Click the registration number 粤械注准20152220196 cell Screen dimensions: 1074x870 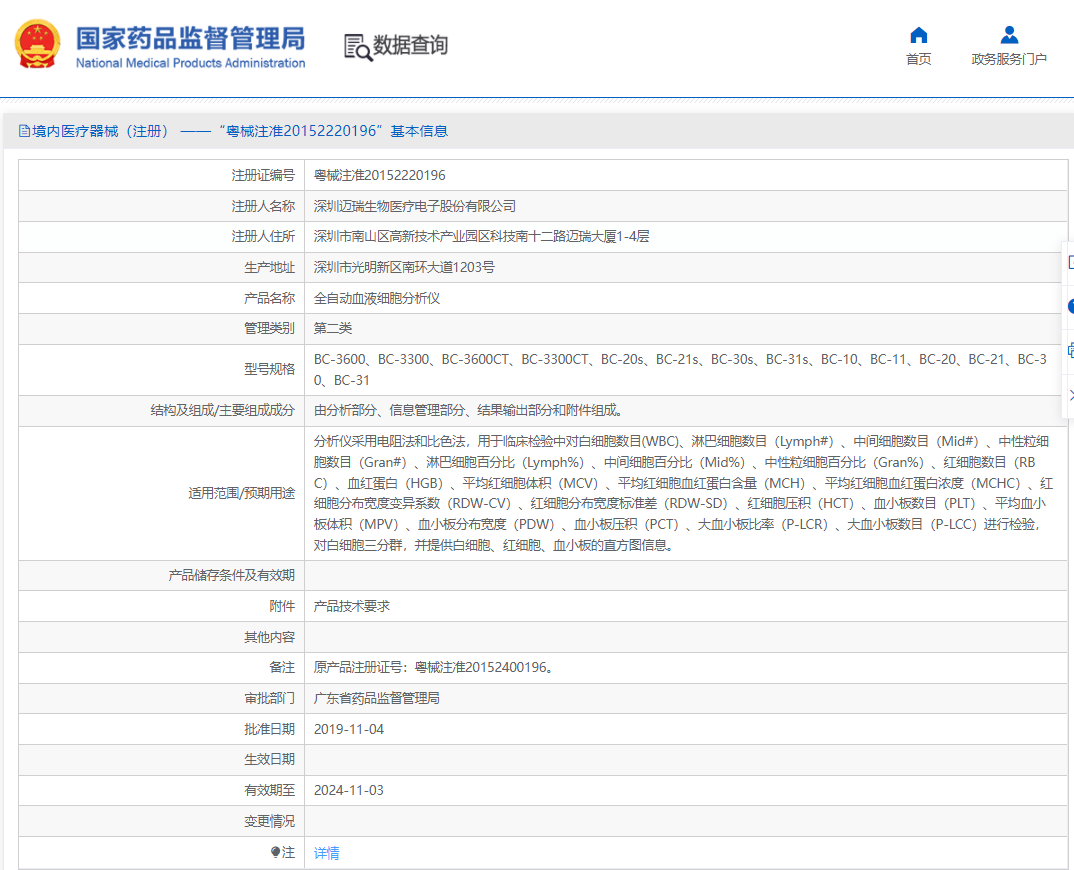coord(686,175)
